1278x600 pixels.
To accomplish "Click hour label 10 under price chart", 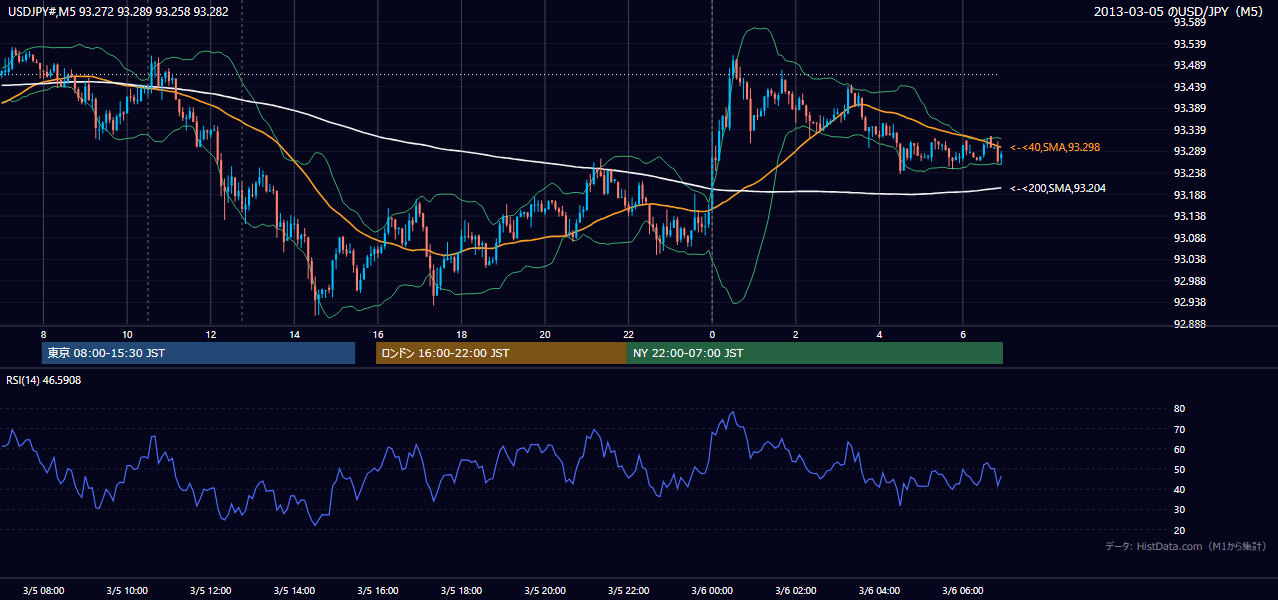I will 127,334.
